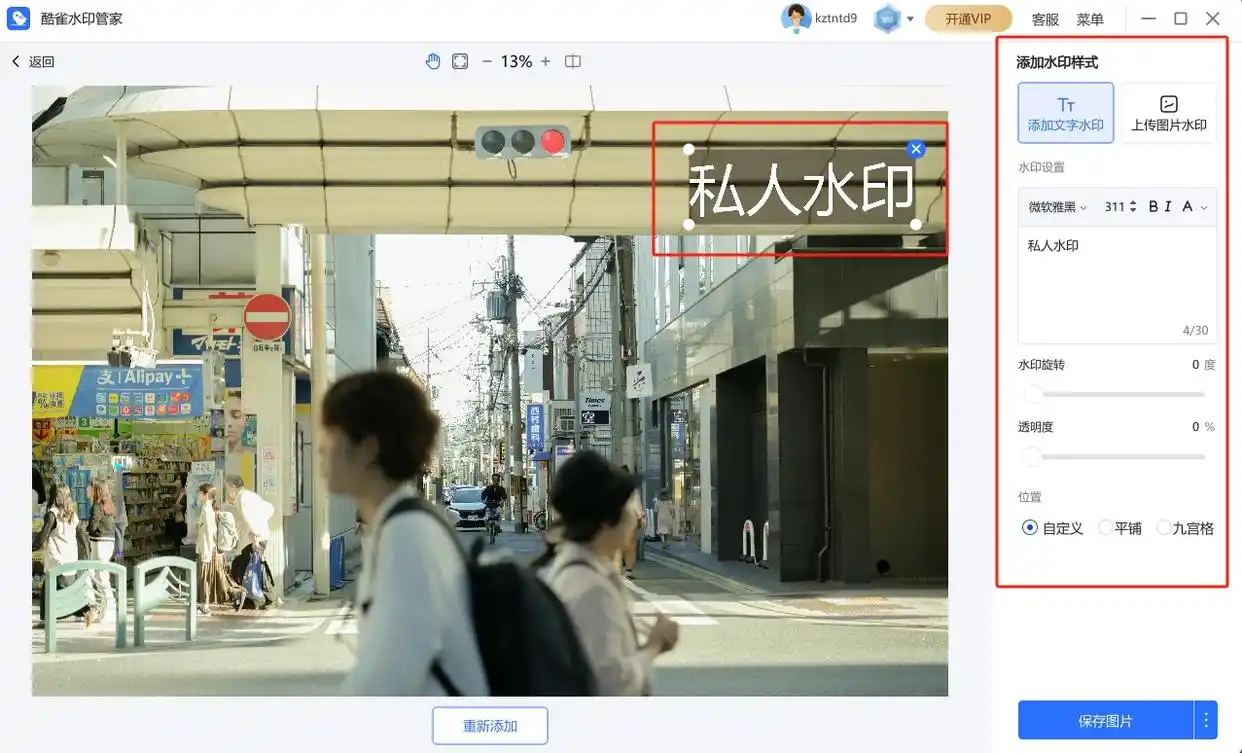Zoom in with the plus icon
1242x753 pixels.
coord(545,62)
